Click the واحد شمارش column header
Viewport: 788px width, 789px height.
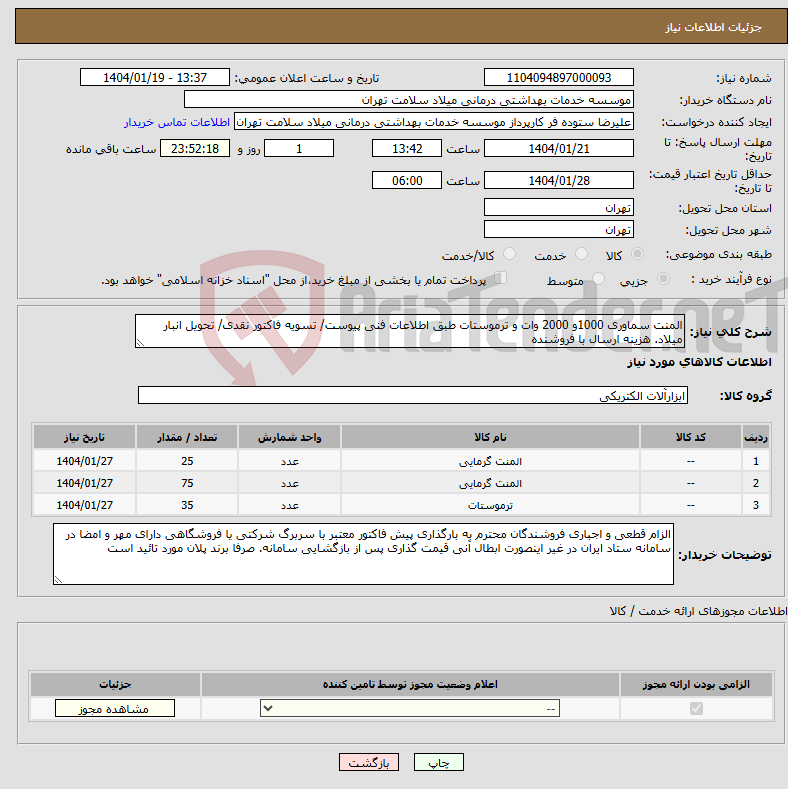(289, 437)
